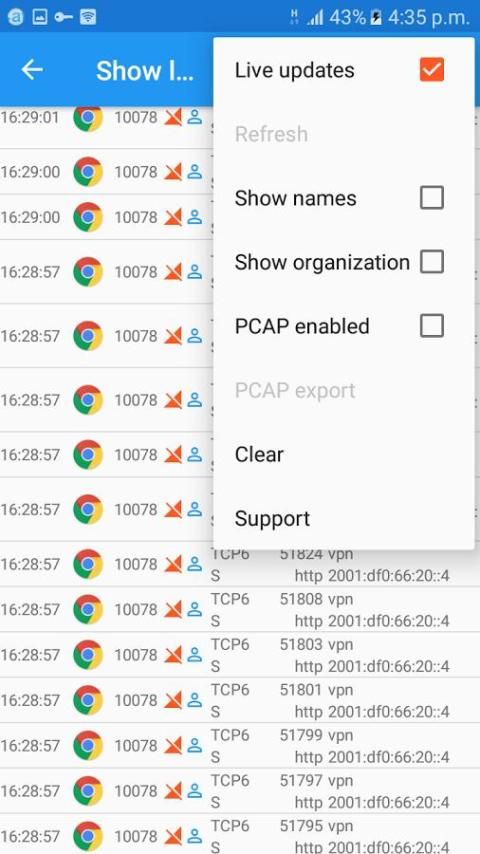This screenshot has height=854, width=480.
Task: Open log entry with port 51801
Action: (240, 700)
